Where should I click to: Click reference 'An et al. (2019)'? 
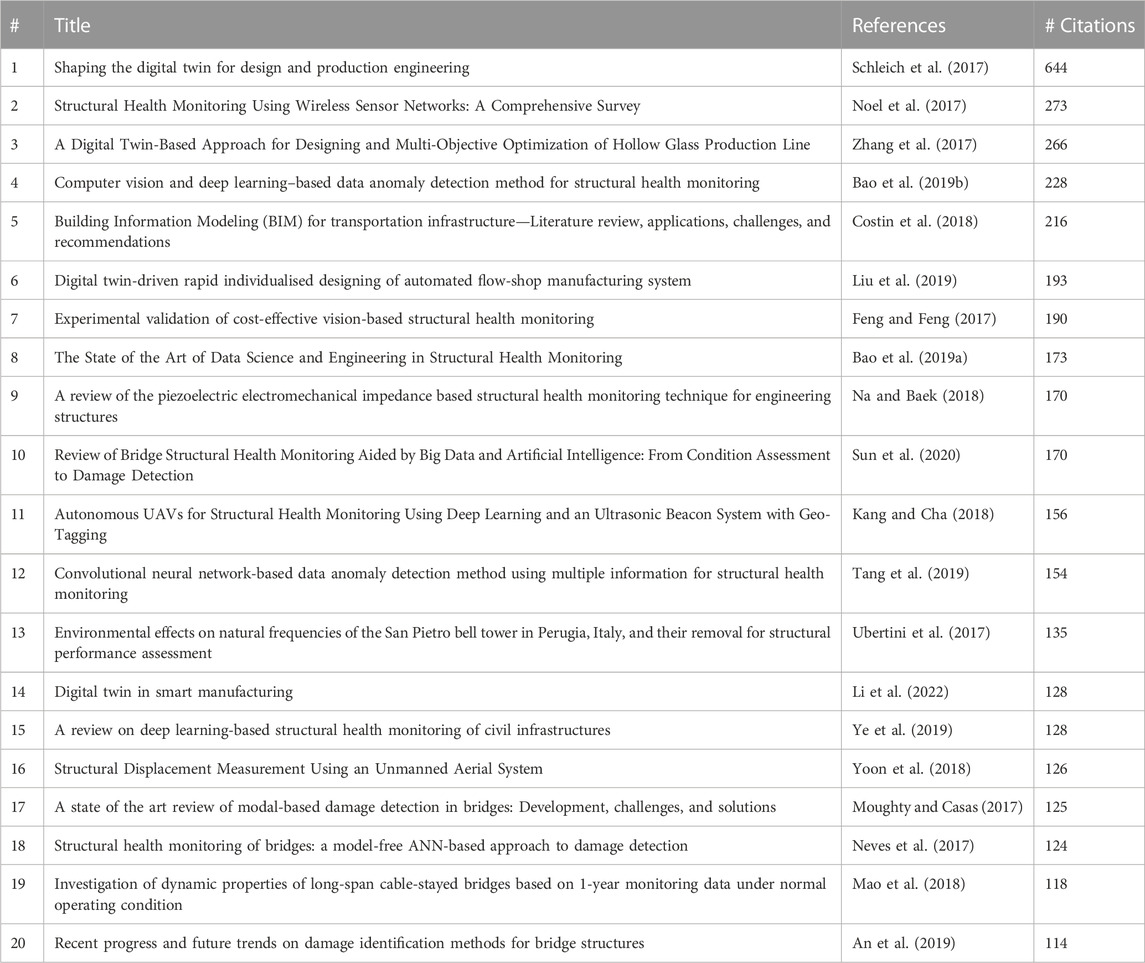(x=903, y=943)
